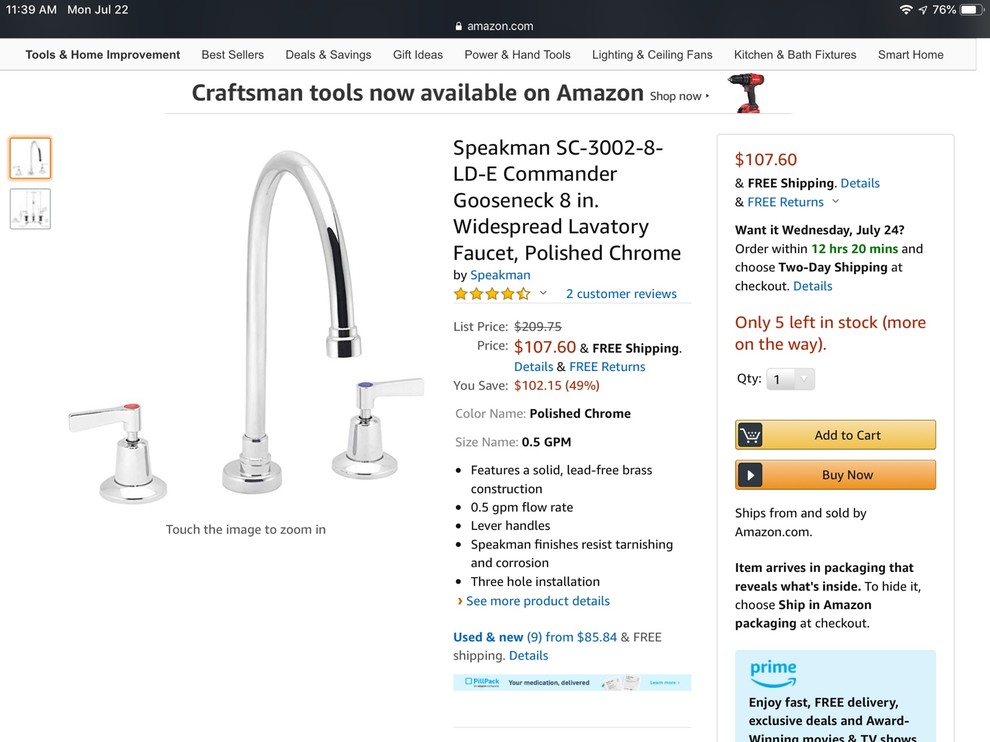Click the cart icon on Add to Cart

tap(750, 434)
